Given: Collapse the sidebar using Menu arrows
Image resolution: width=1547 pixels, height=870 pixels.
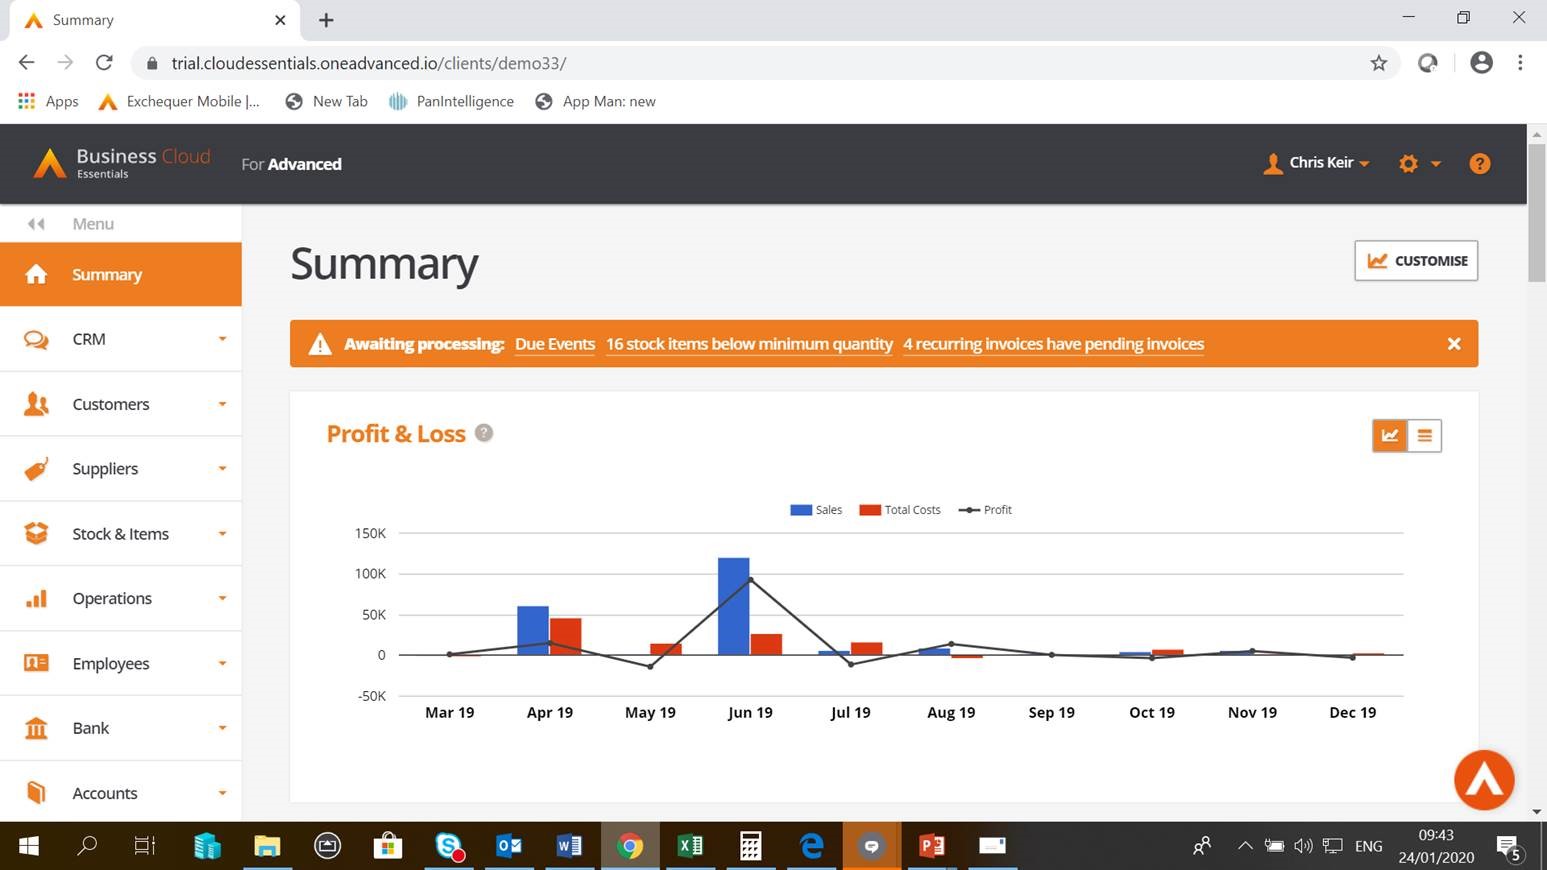Looking at the screenshot, I should point(36,224).
